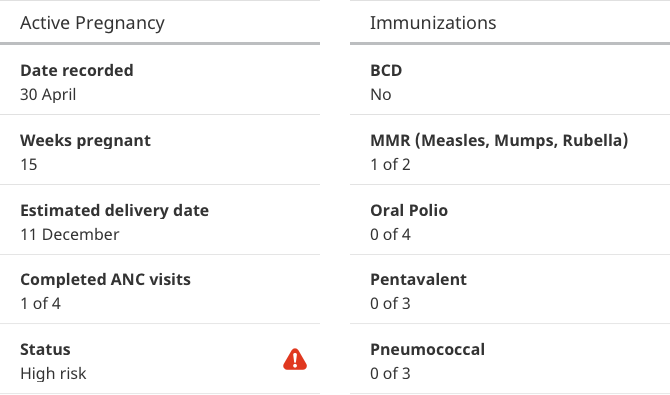Click the red high risk warning icon
Image resolution: width=670 pixels, height=395 pixels.
295,359
